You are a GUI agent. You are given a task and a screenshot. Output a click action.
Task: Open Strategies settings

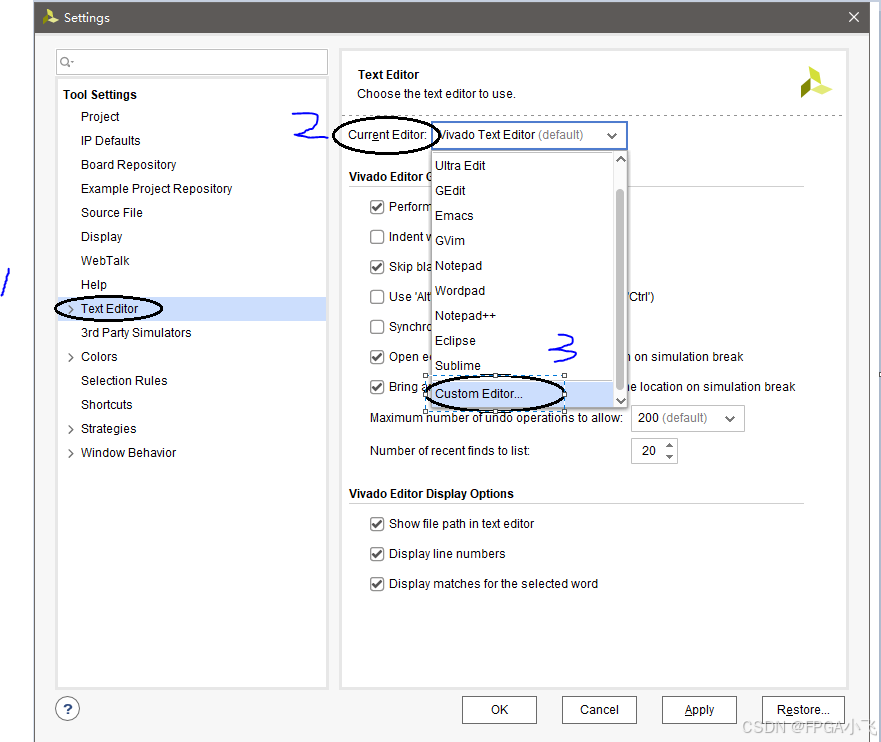[x=109, y=429]
